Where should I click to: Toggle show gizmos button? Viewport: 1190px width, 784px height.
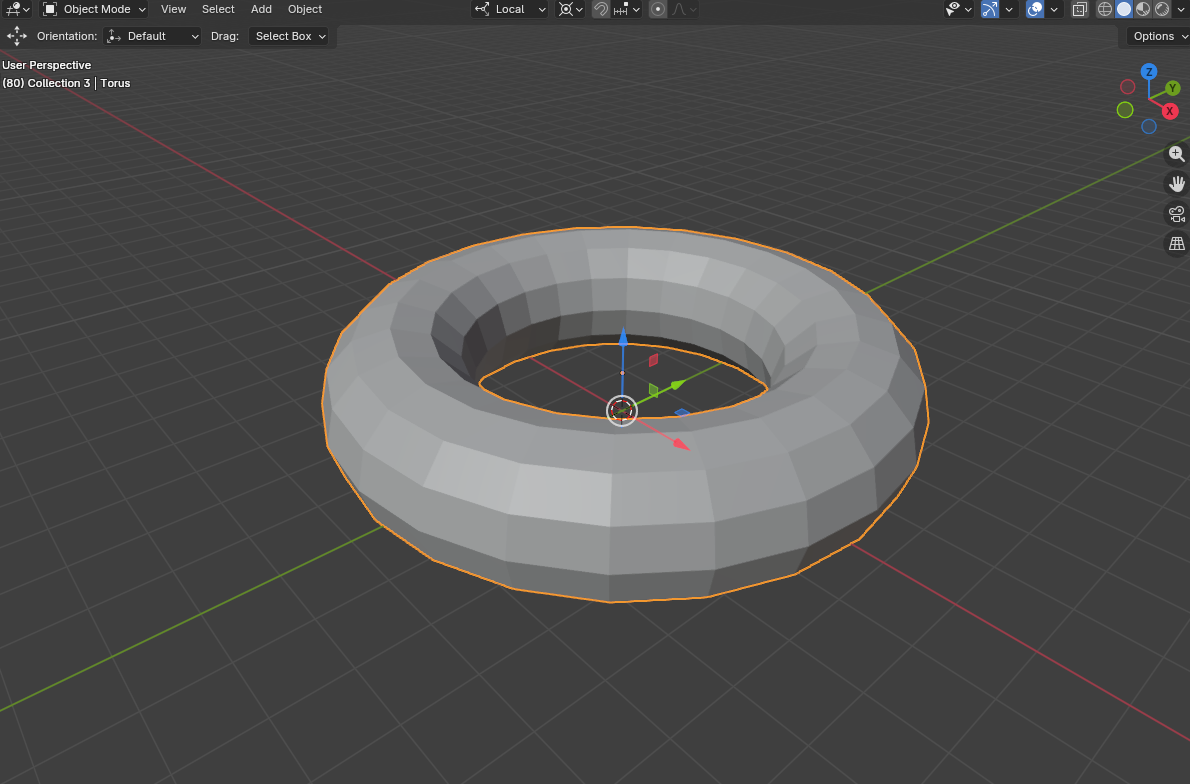pos(990,9)
